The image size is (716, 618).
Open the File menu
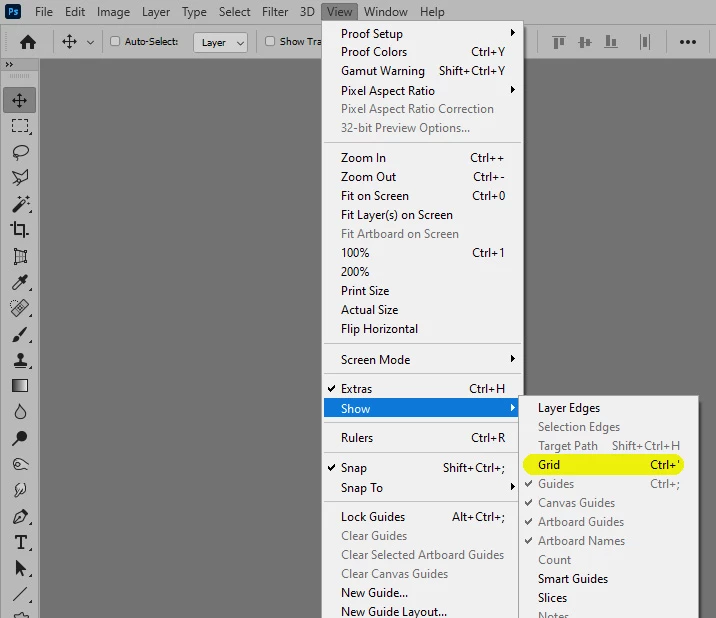tap(44, 11)
